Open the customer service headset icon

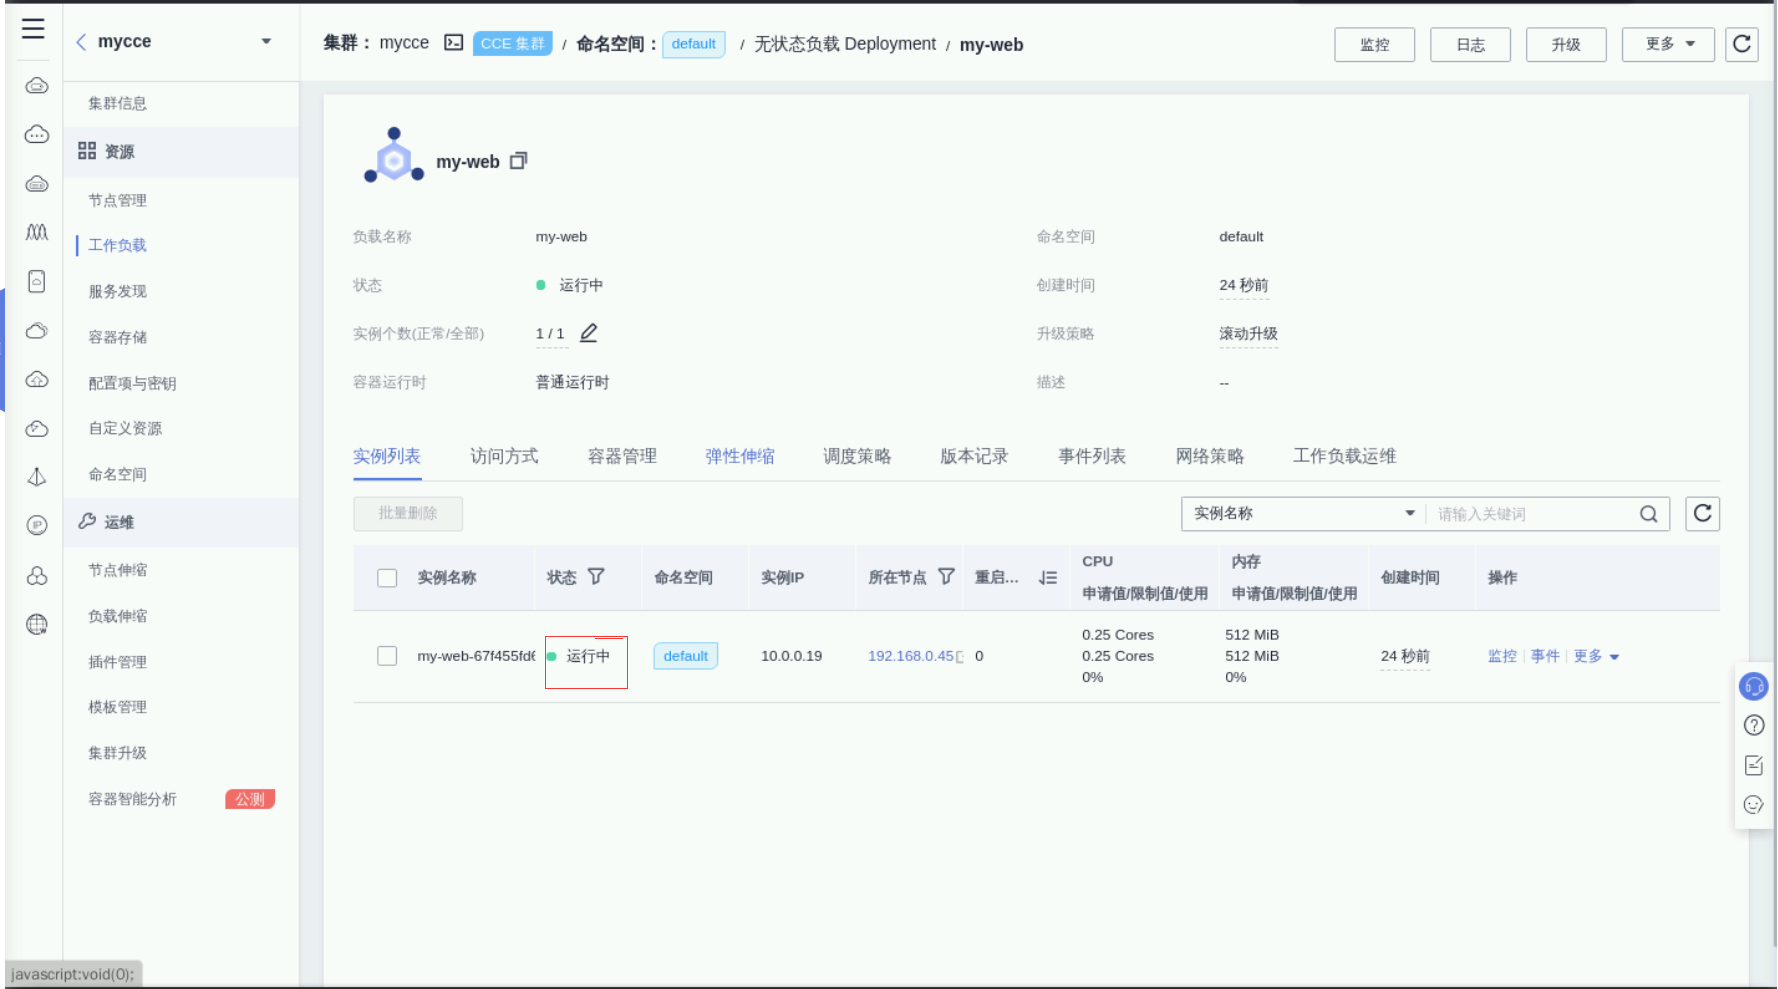click(1754, 686)
